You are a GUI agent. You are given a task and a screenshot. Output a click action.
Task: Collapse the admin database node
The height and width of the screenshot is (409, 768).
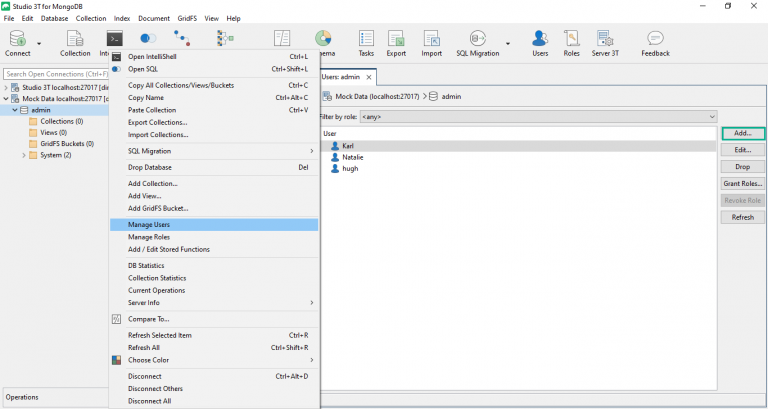point(15,110)
